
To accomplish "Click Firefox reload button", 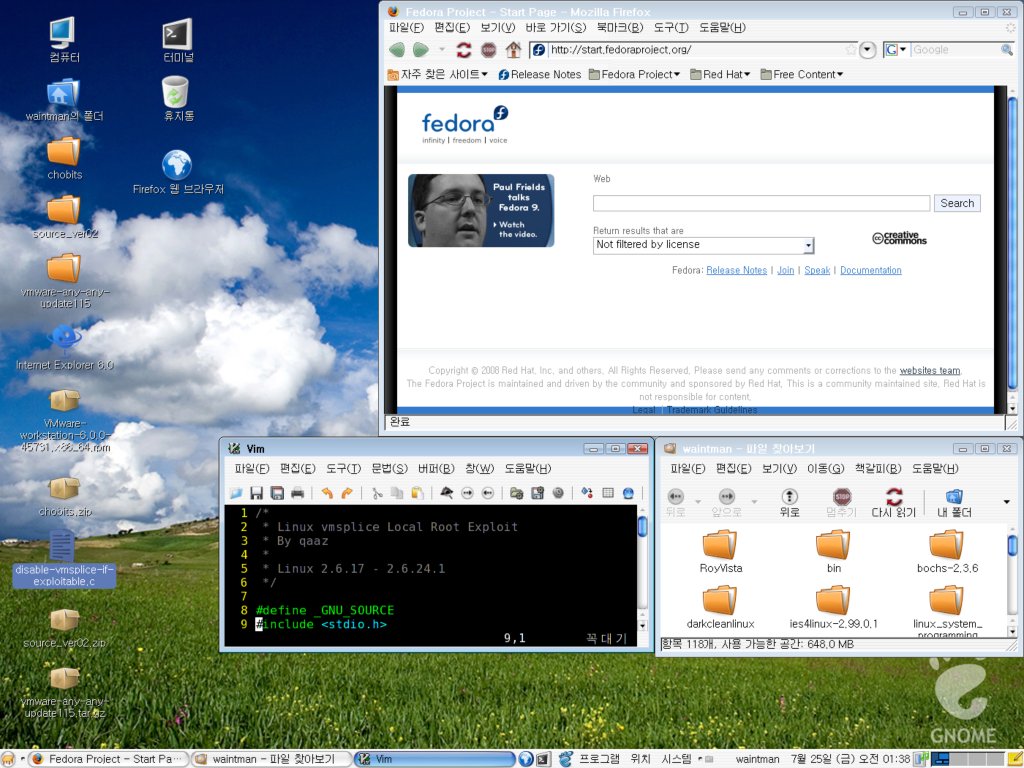I will pyautogui.click(x=464, y=50).
